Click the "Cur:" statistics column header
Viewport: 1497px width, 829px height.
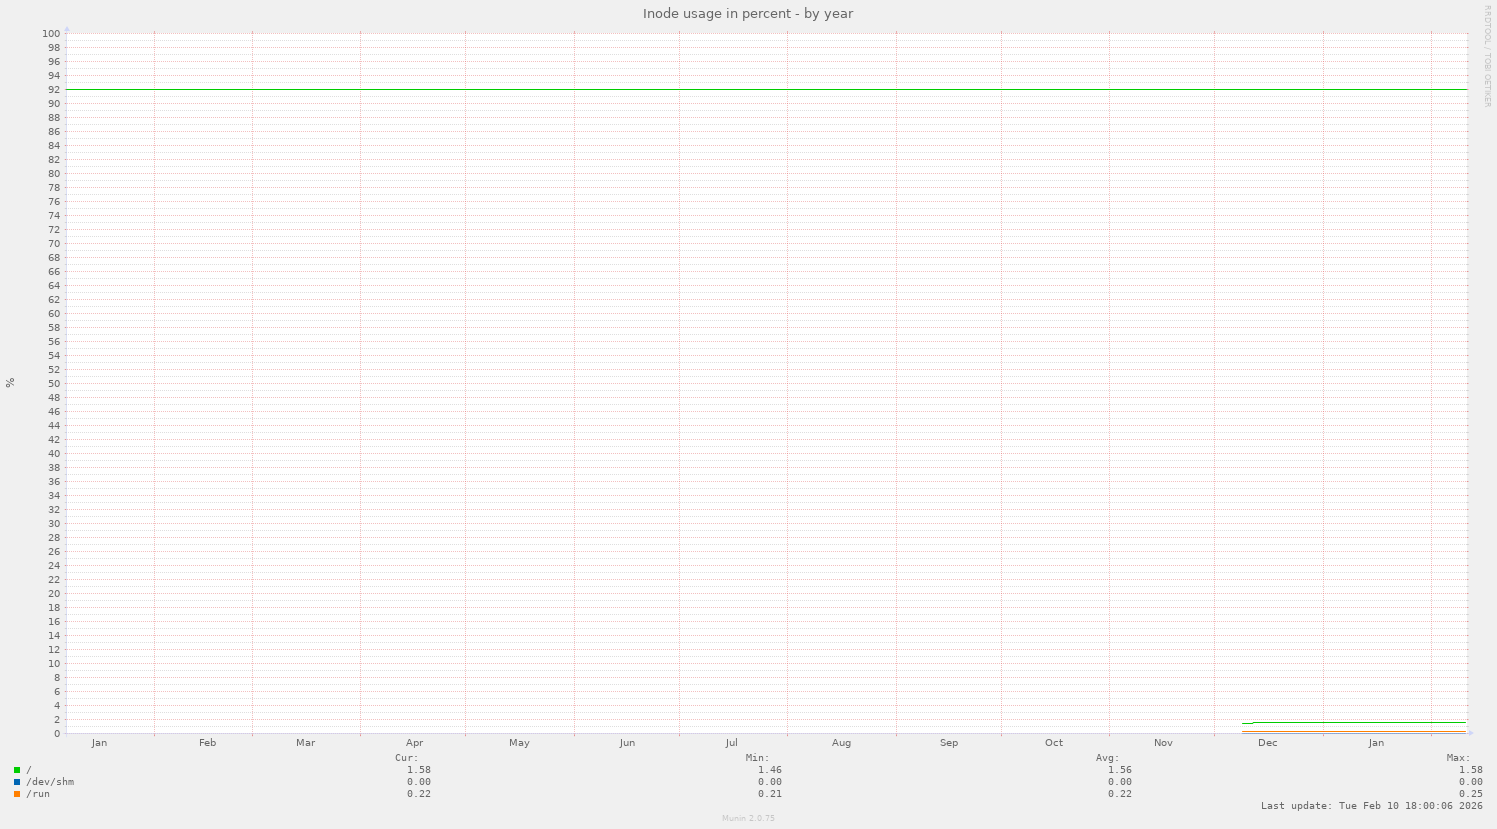404,757
